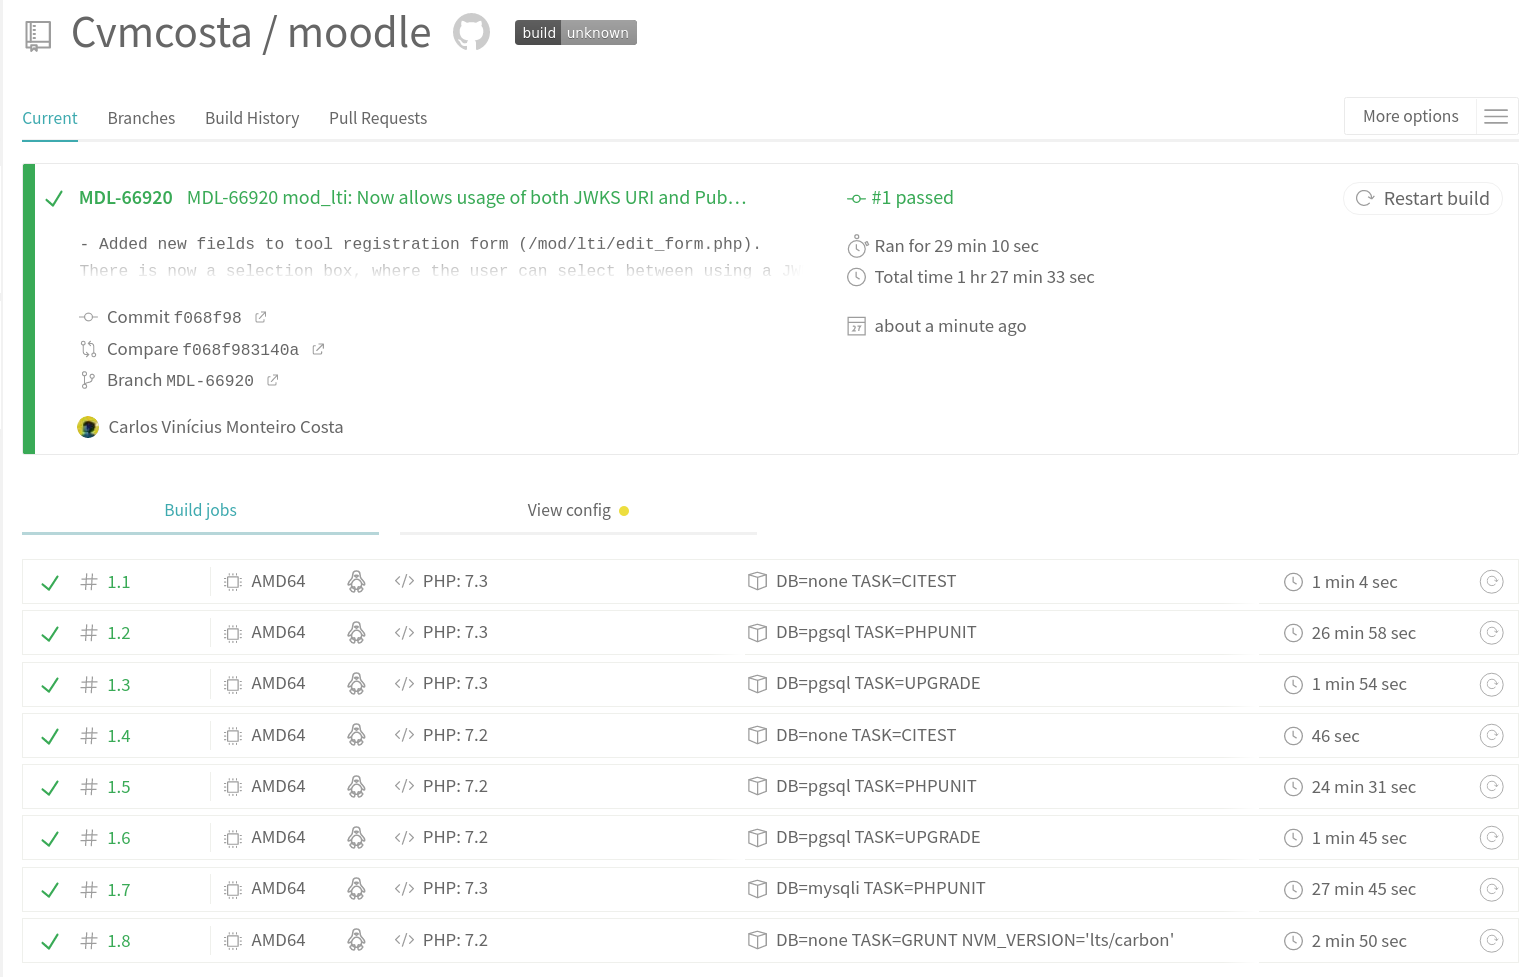Image resolution: width=1535 pixels, height=978 pixels.
Task: Click the Cvmcosta owner name in title
Action: [162, 33]
